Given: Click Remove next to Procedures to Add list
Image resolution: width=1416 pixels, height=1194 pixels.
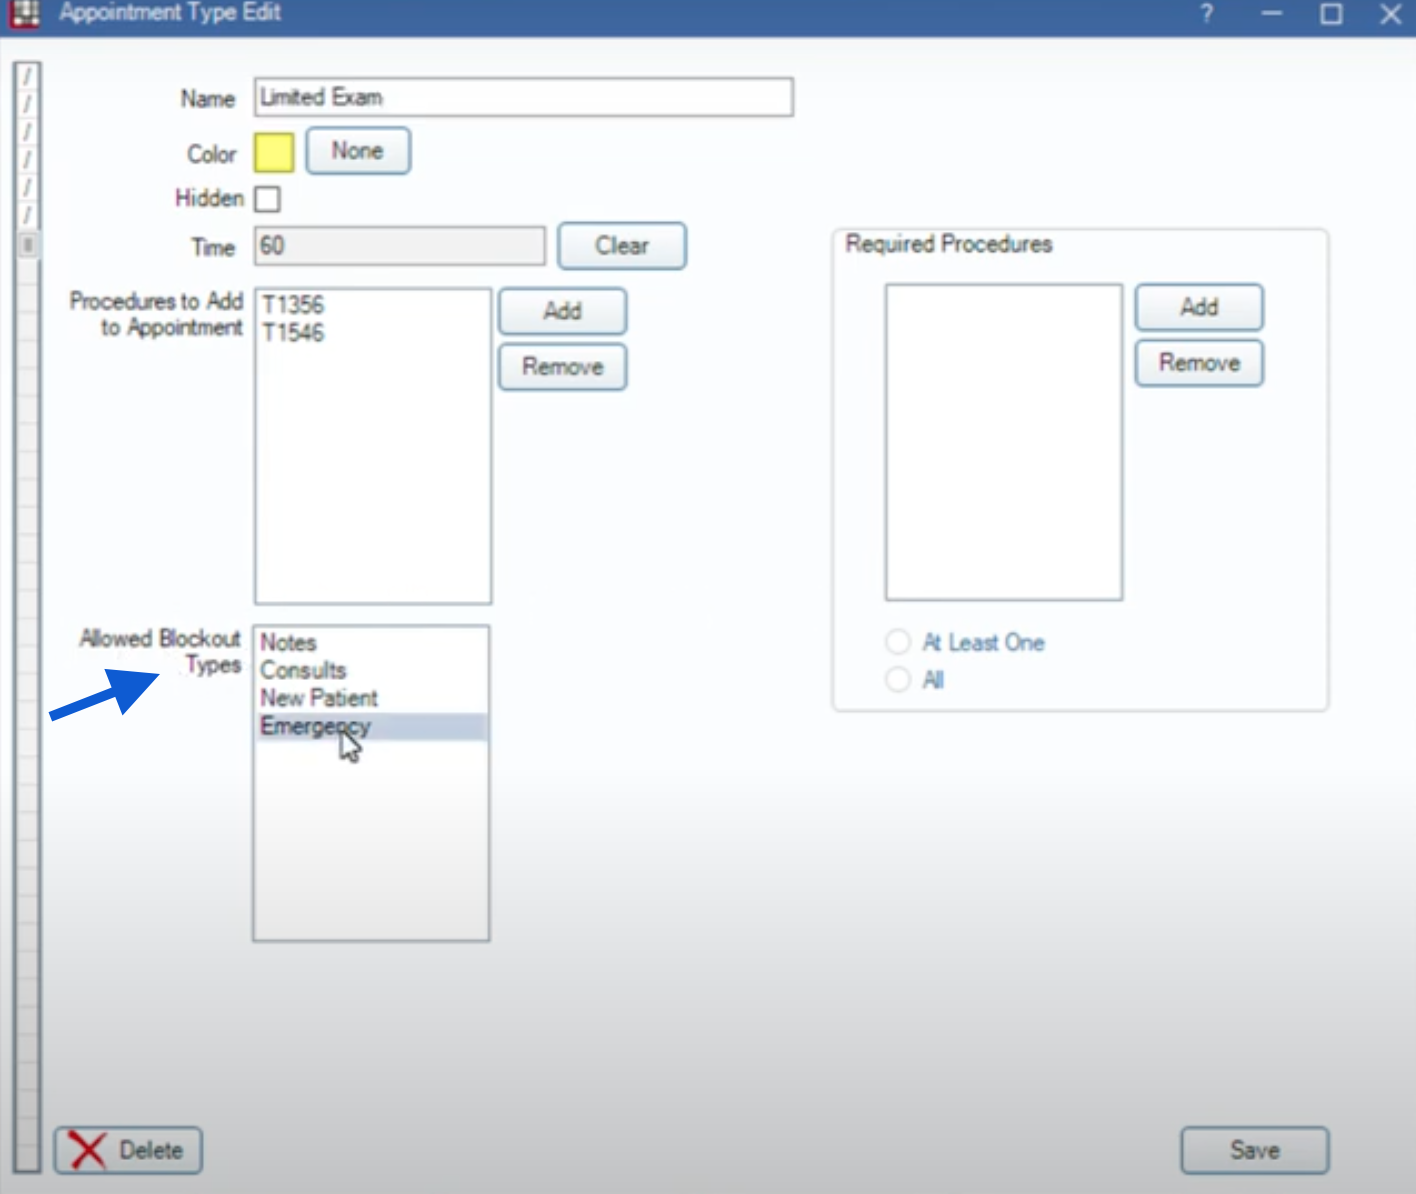Looking at the screenshot, I should (562, 367).
